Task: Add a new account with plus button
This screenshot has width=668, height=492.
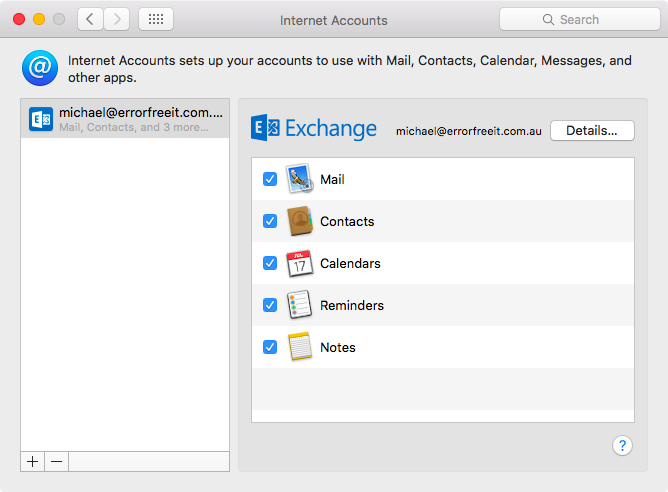Action: coord(32,462)
